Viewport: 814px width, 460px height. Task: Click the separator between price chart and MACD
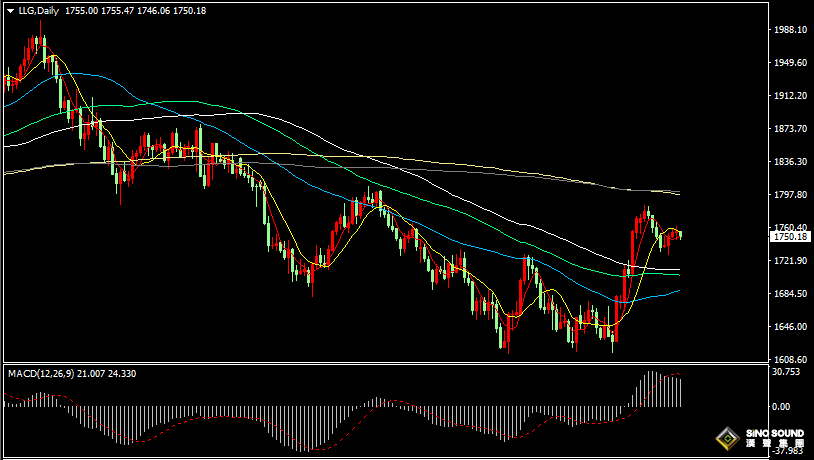click(x=400, y=364)
